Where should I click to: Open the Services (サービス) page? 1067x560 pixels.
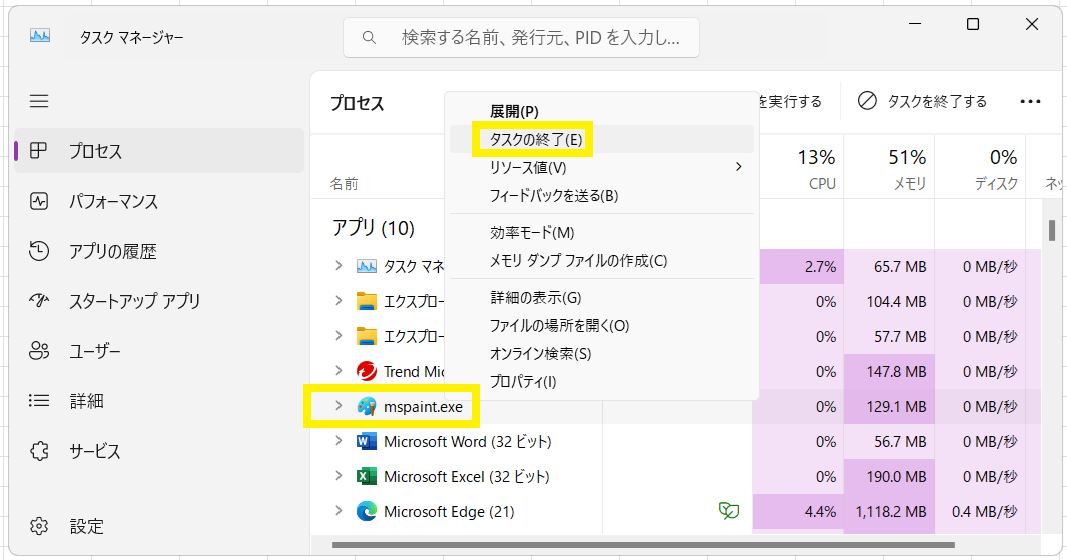click(x=95, y=451)
